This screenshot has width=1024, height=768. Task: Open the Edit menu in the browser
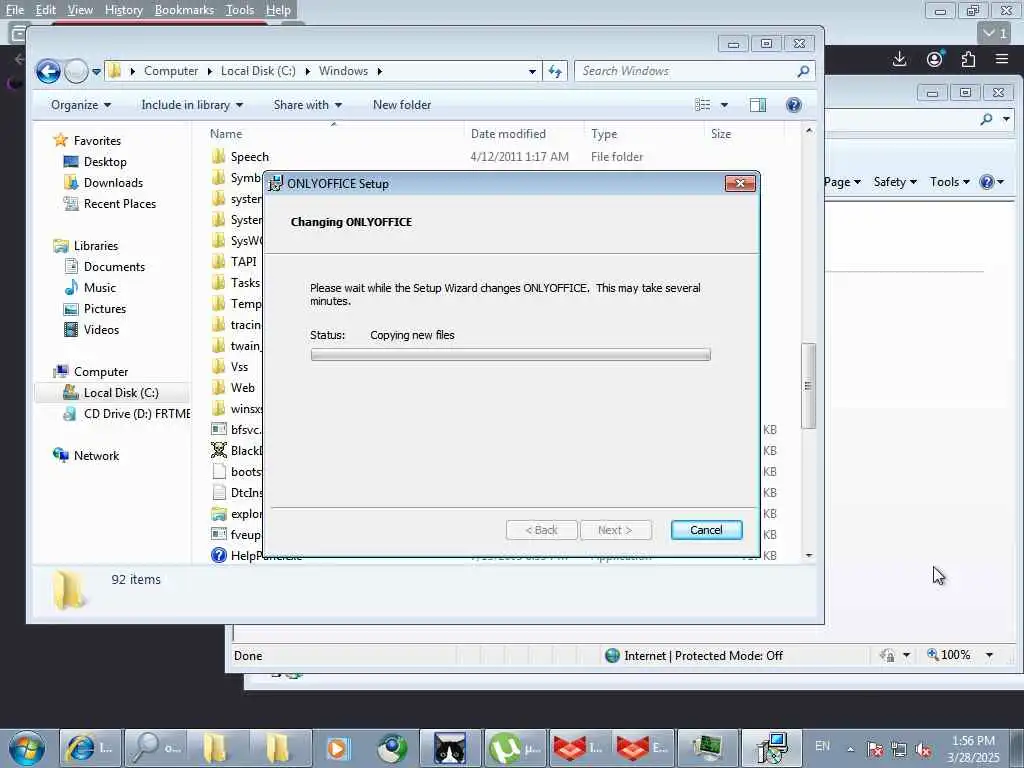[46, 10]
